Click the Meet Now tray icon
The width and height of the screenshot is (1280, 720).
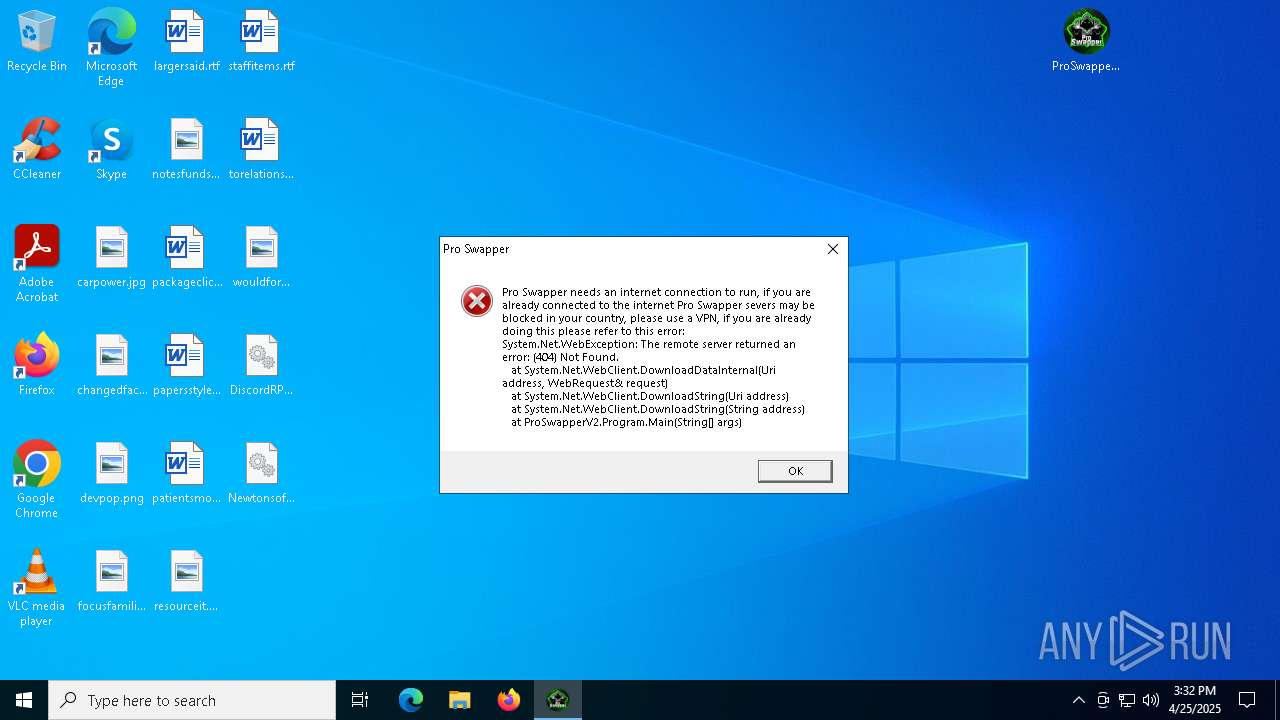1103,700
